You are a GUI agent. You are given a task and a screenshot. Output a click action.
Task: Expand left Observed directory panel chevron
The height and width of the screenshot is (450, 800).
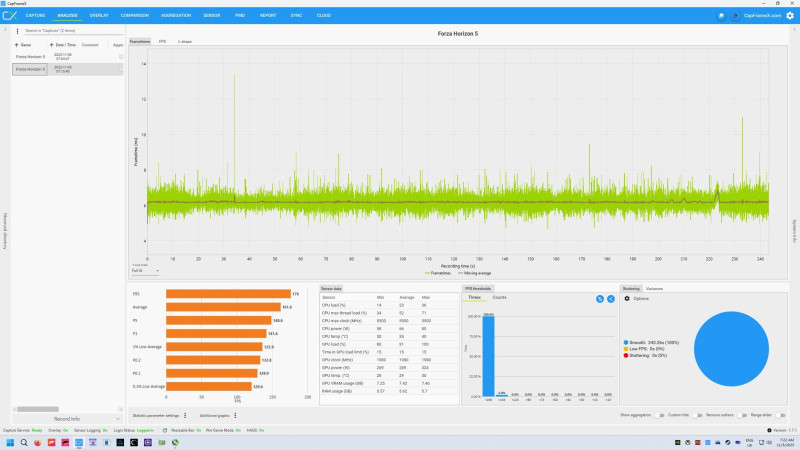point(5,30)
